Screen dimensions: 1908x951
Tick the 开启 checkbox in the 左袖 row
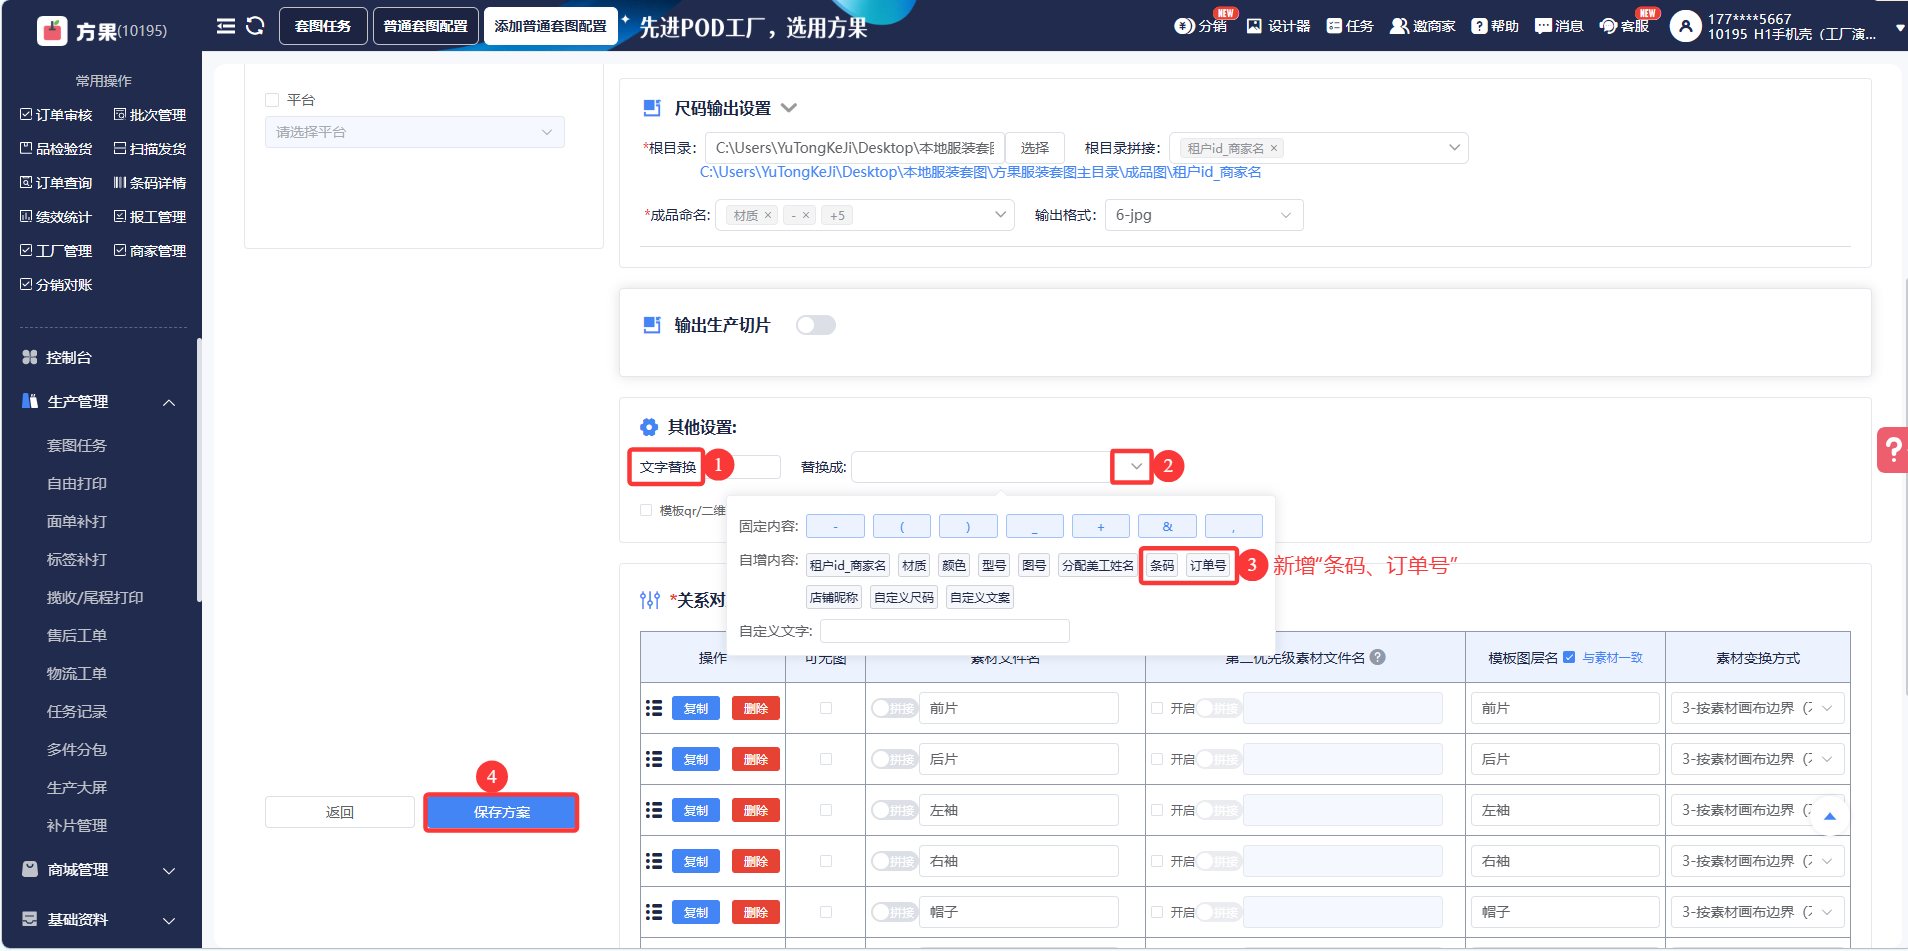click(1157, 810)
